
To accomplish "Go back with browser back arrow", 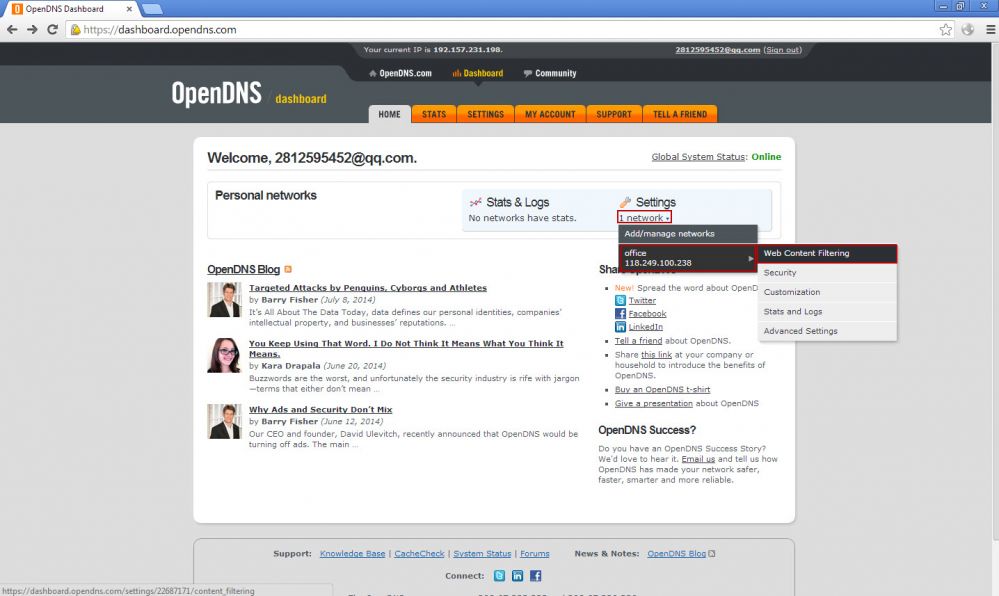I will coord(12,29).
